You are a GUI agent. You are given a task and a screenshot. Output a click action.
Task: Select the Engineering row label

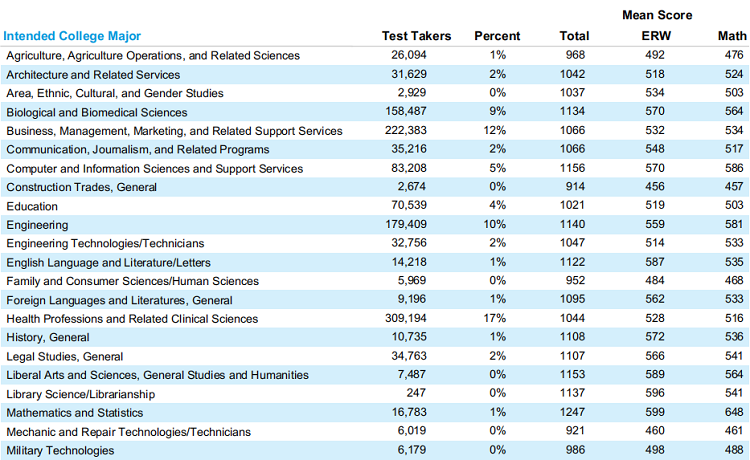(x=37, y=225)
